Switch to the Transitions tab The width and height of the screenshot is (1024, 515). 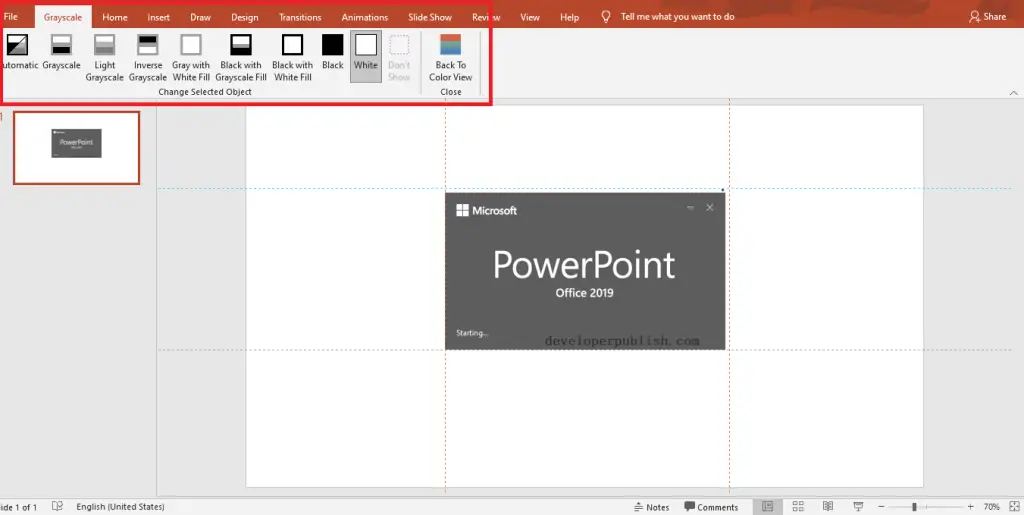[300, 17]
